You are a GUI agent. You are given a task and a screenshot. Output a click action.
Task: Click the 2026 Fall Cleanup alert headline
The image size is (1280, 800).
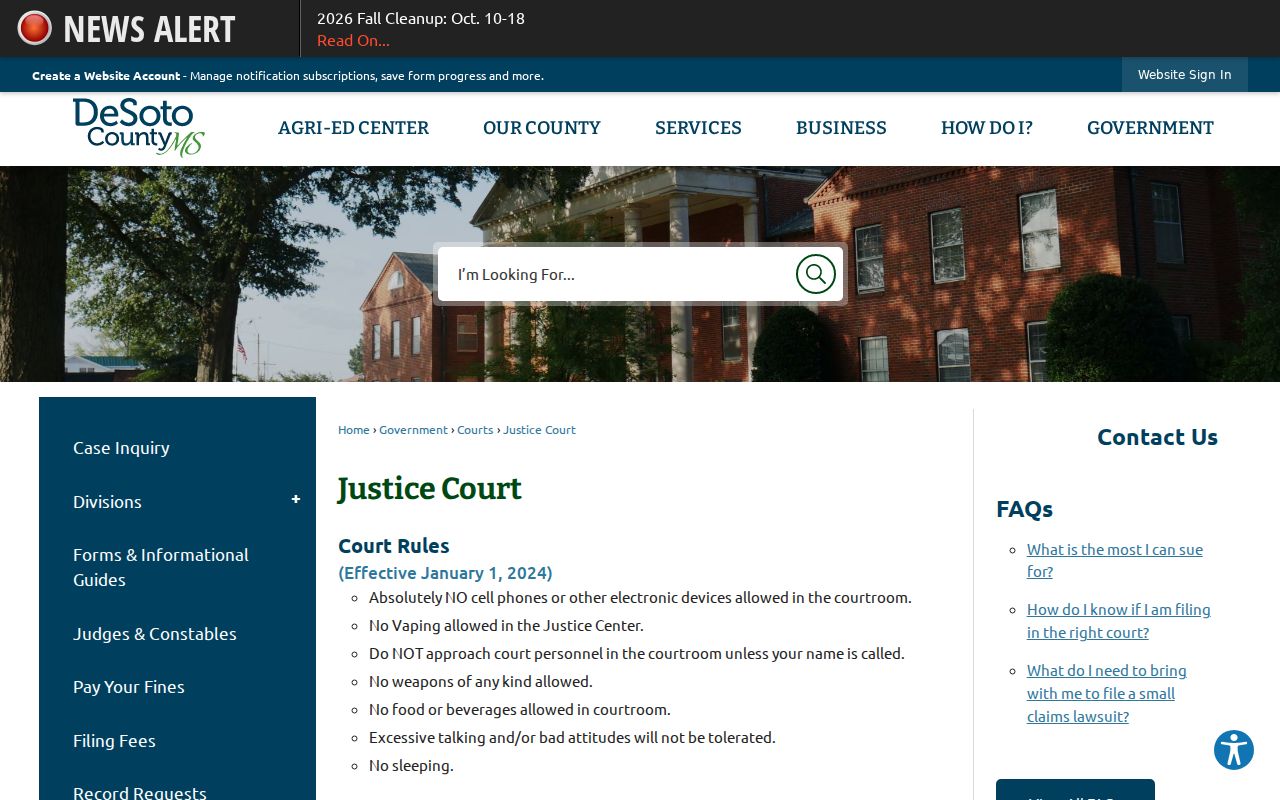point(421,18)
